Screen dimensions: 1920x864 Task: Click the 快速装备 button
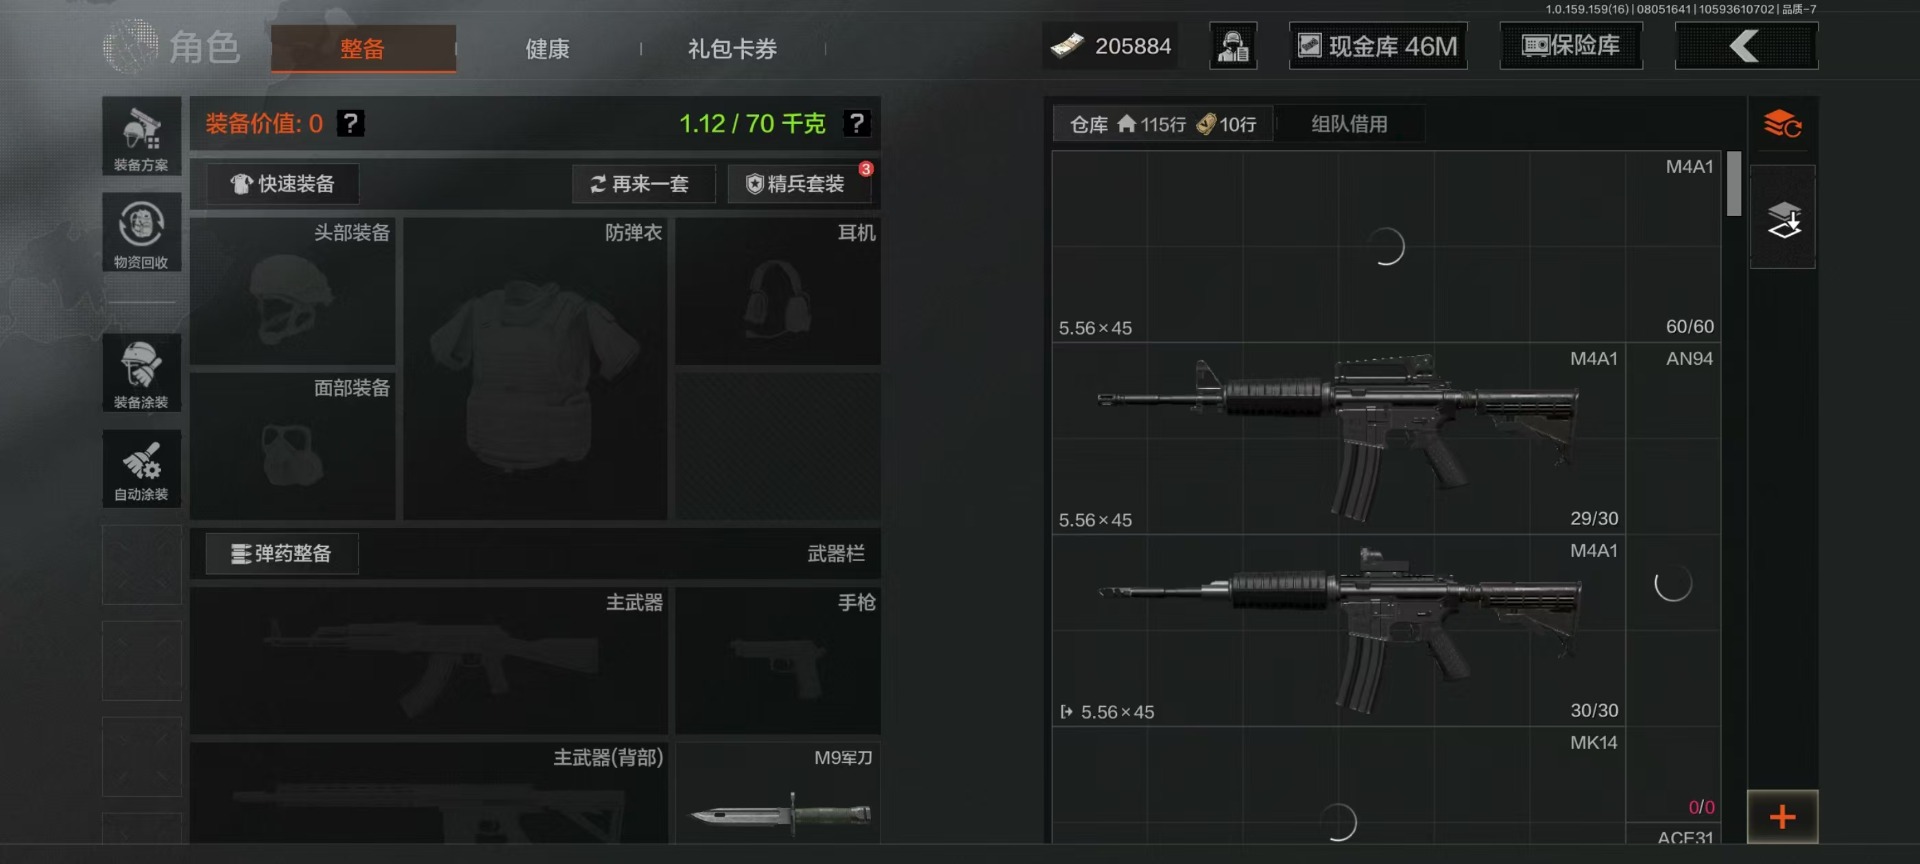pyautogui.click(x=282, y=184)
